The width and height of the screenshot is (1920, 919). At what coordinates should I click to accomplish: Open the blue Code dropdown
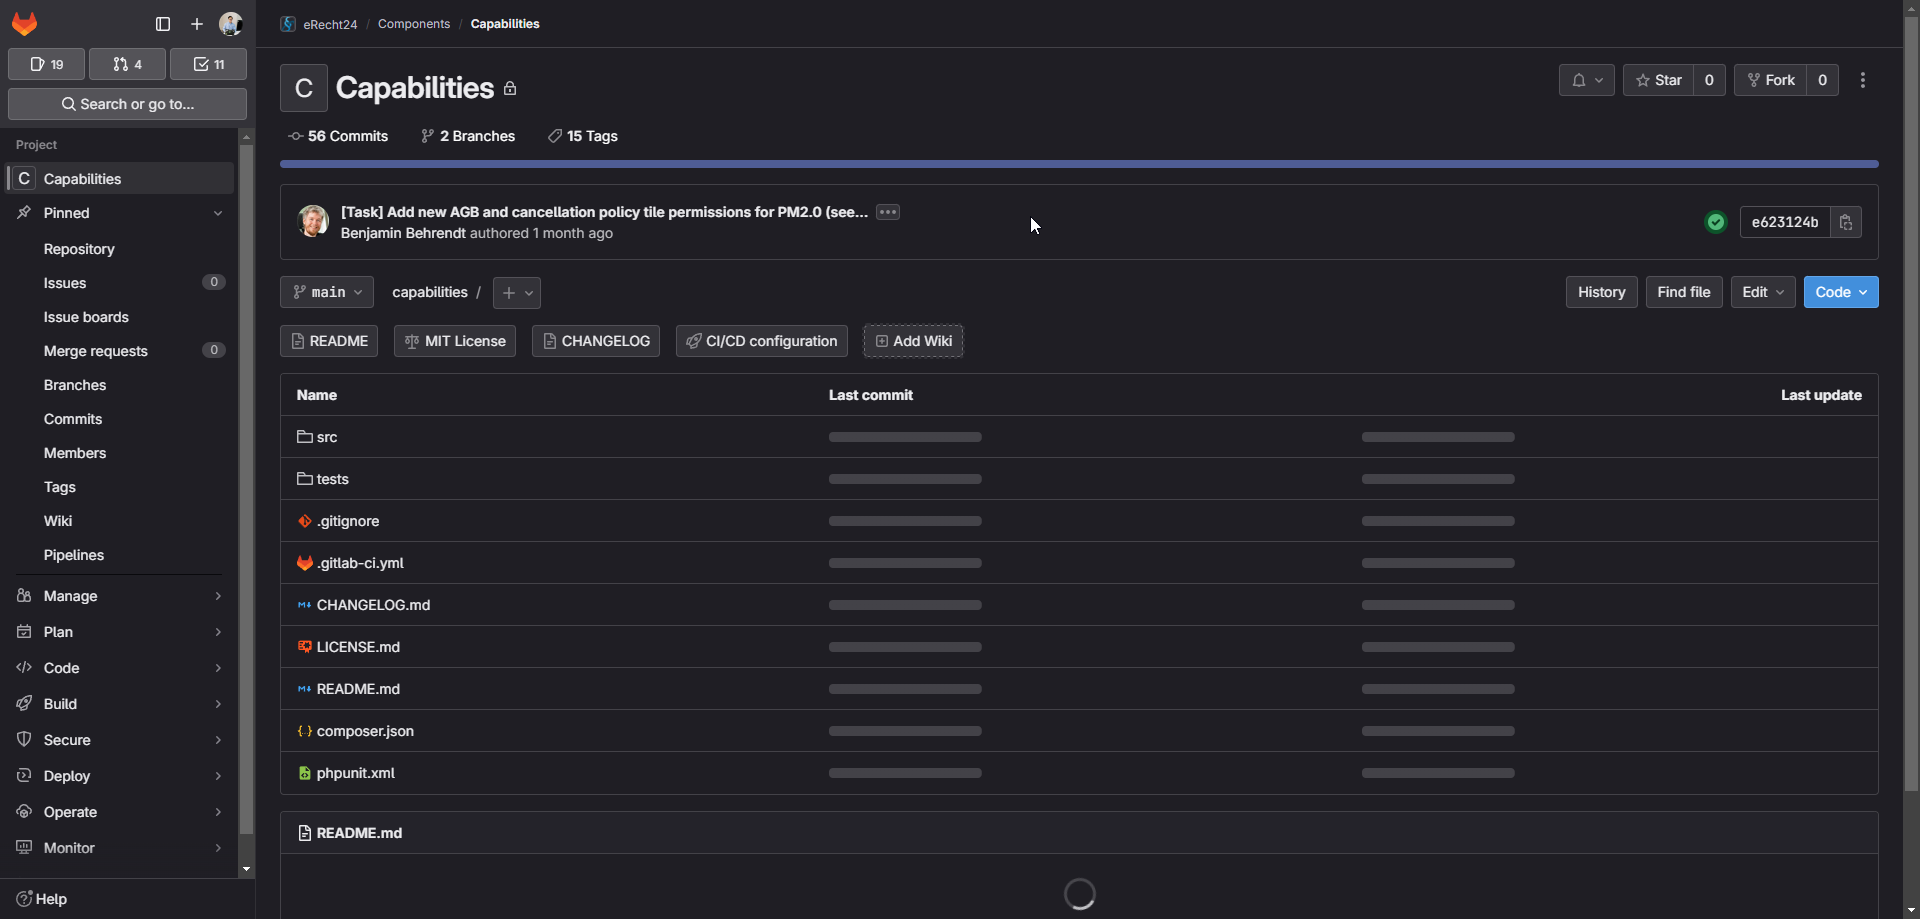(x=1840, y=292)
